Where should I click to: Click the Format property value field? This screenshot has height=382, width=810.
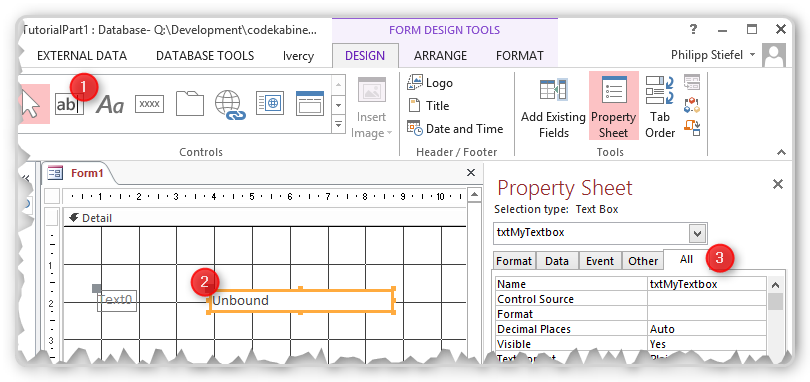(707, 314)
